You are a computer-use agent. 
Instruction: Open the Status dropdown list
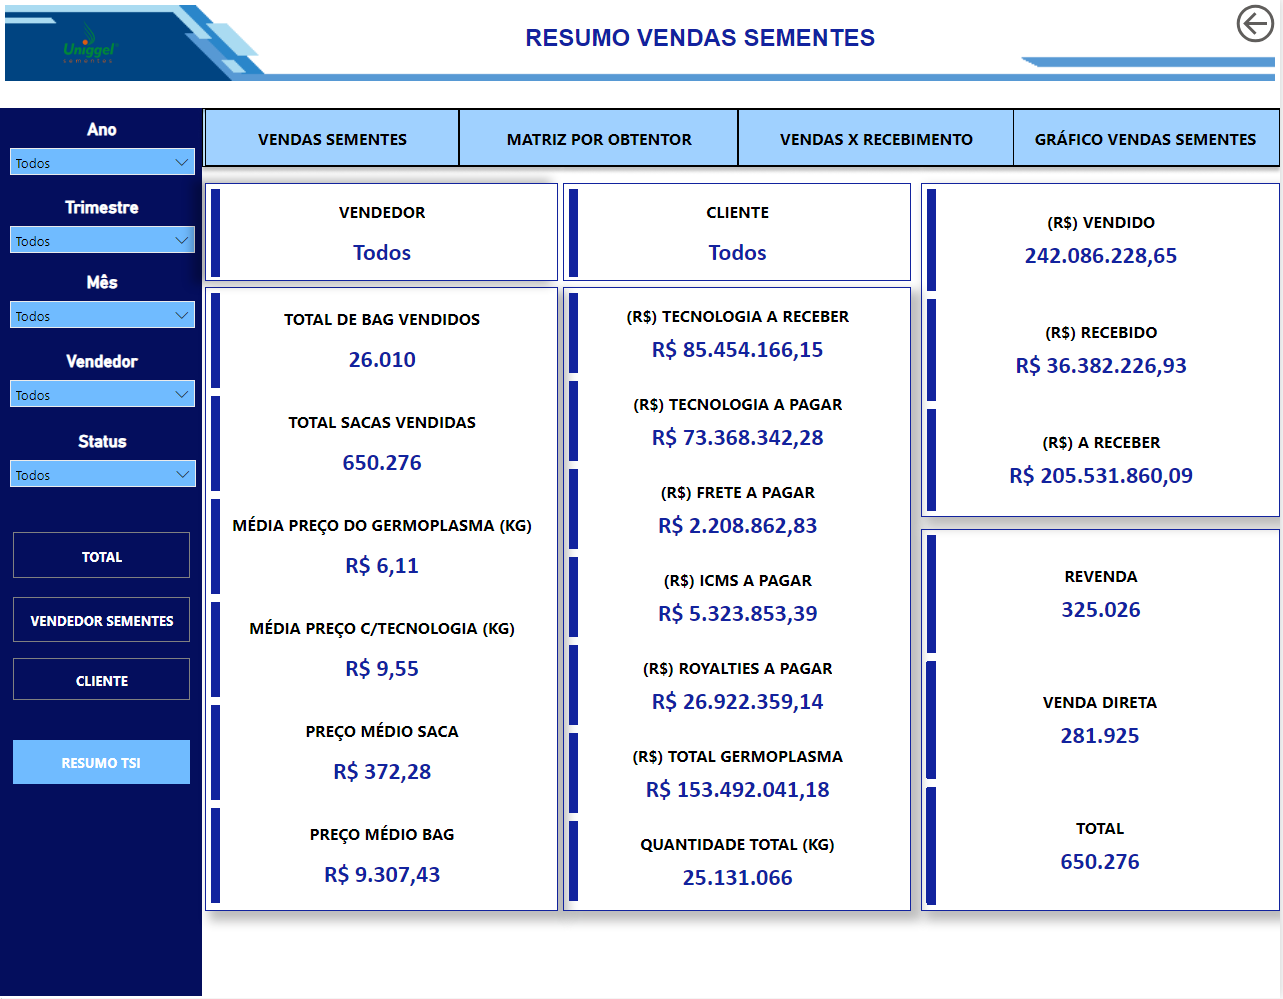[x=102, y=474]
